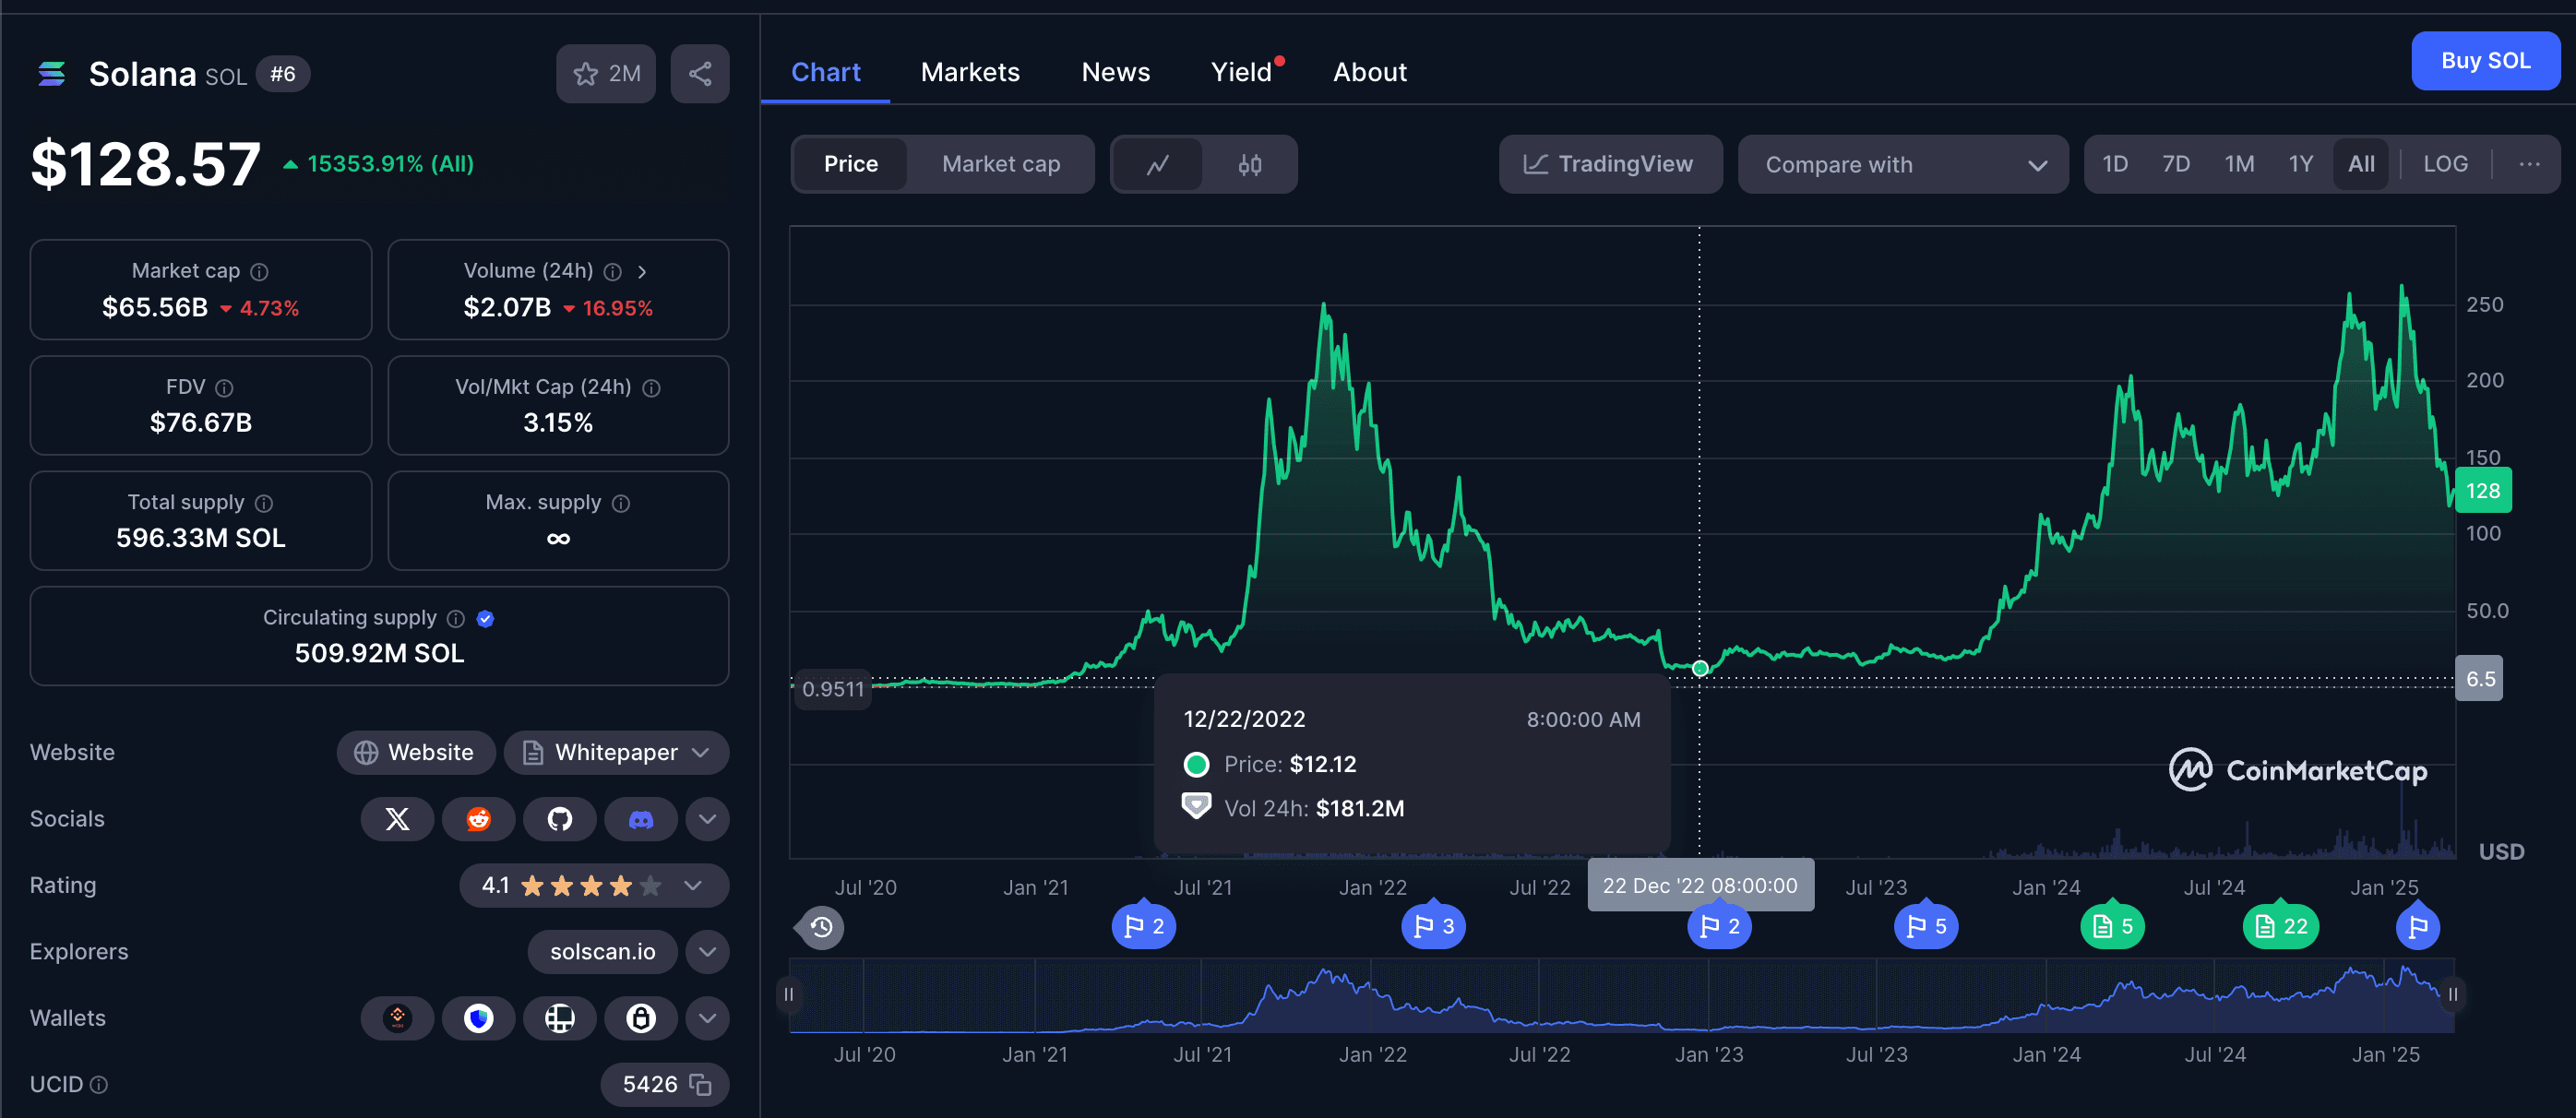Click the Buy SOL button

point(2484,61)
